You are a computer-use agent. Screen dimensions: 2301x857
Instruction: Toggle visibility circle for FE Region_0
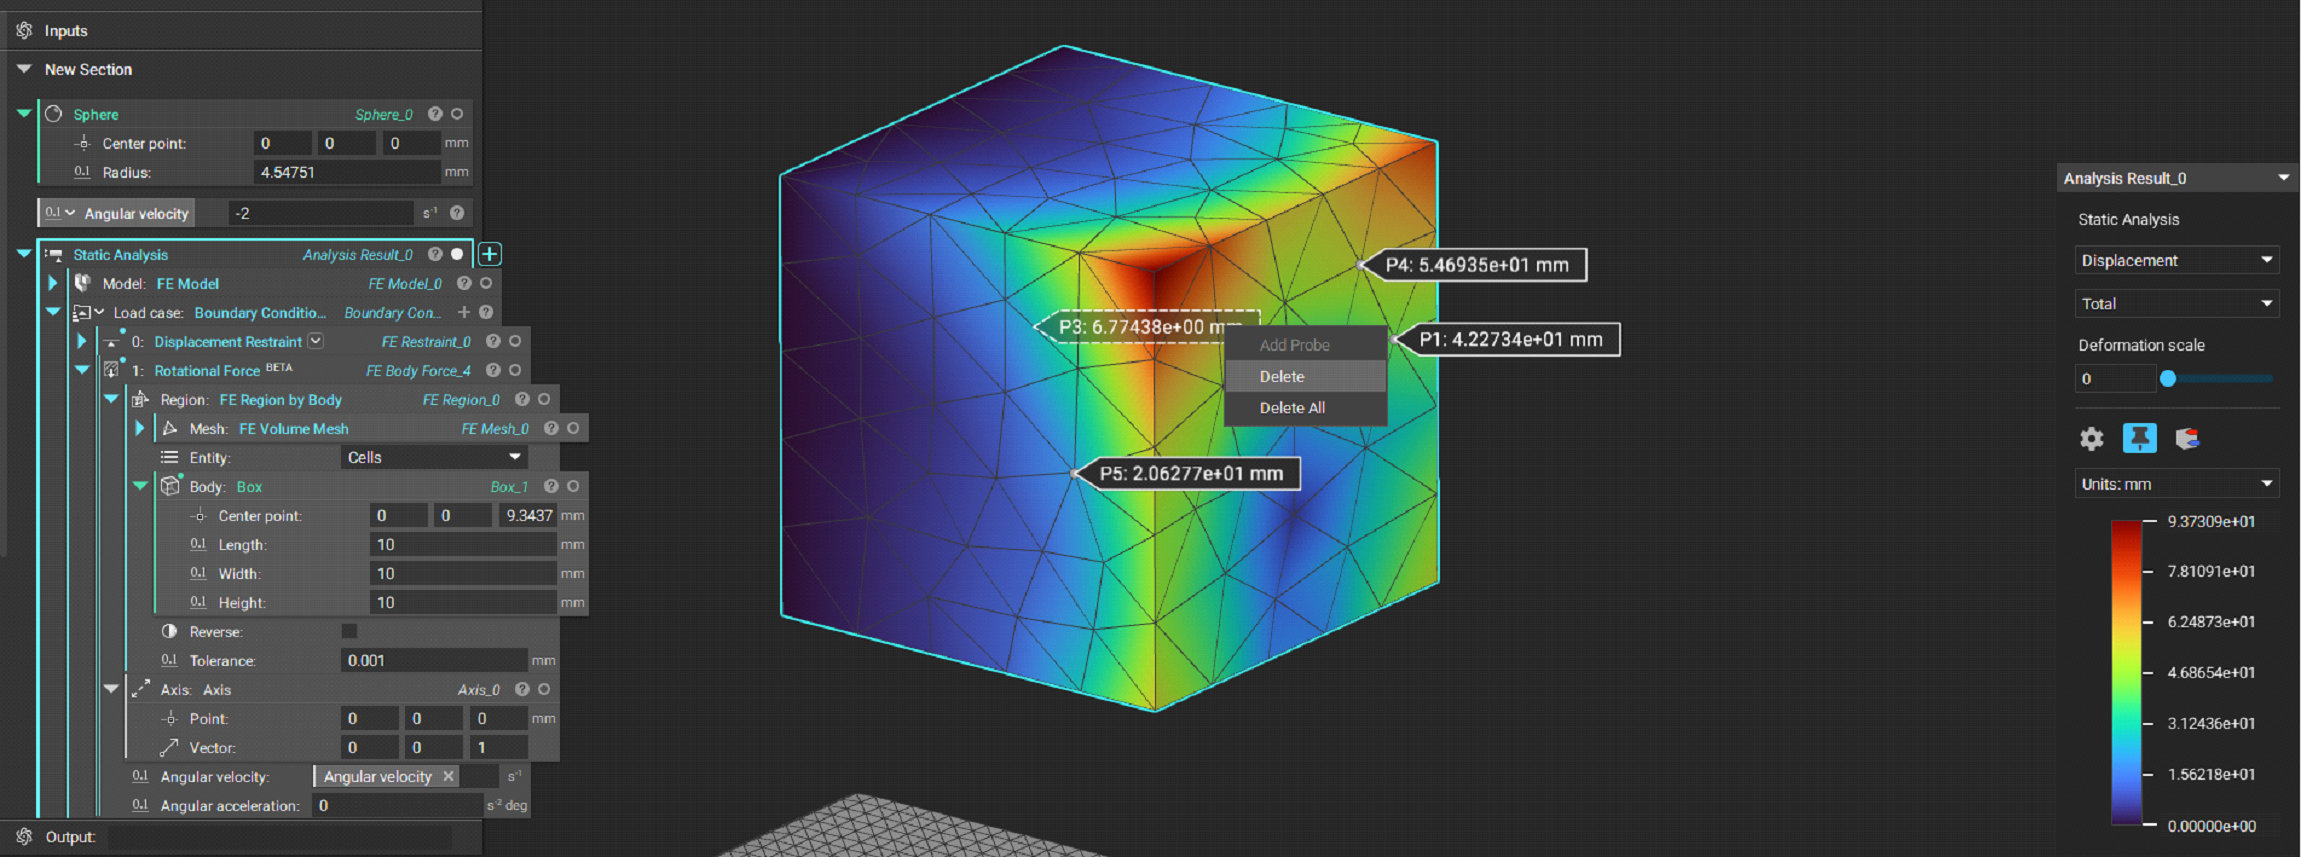point(544,399)
